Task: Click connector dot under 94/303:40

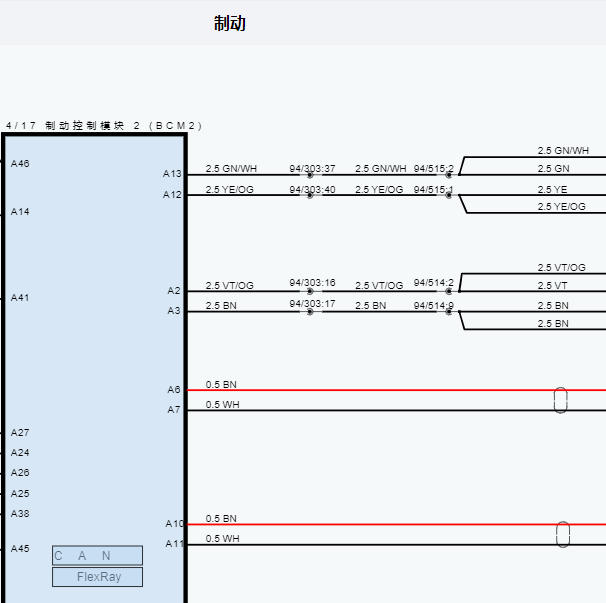Action: tap(310, 195)
